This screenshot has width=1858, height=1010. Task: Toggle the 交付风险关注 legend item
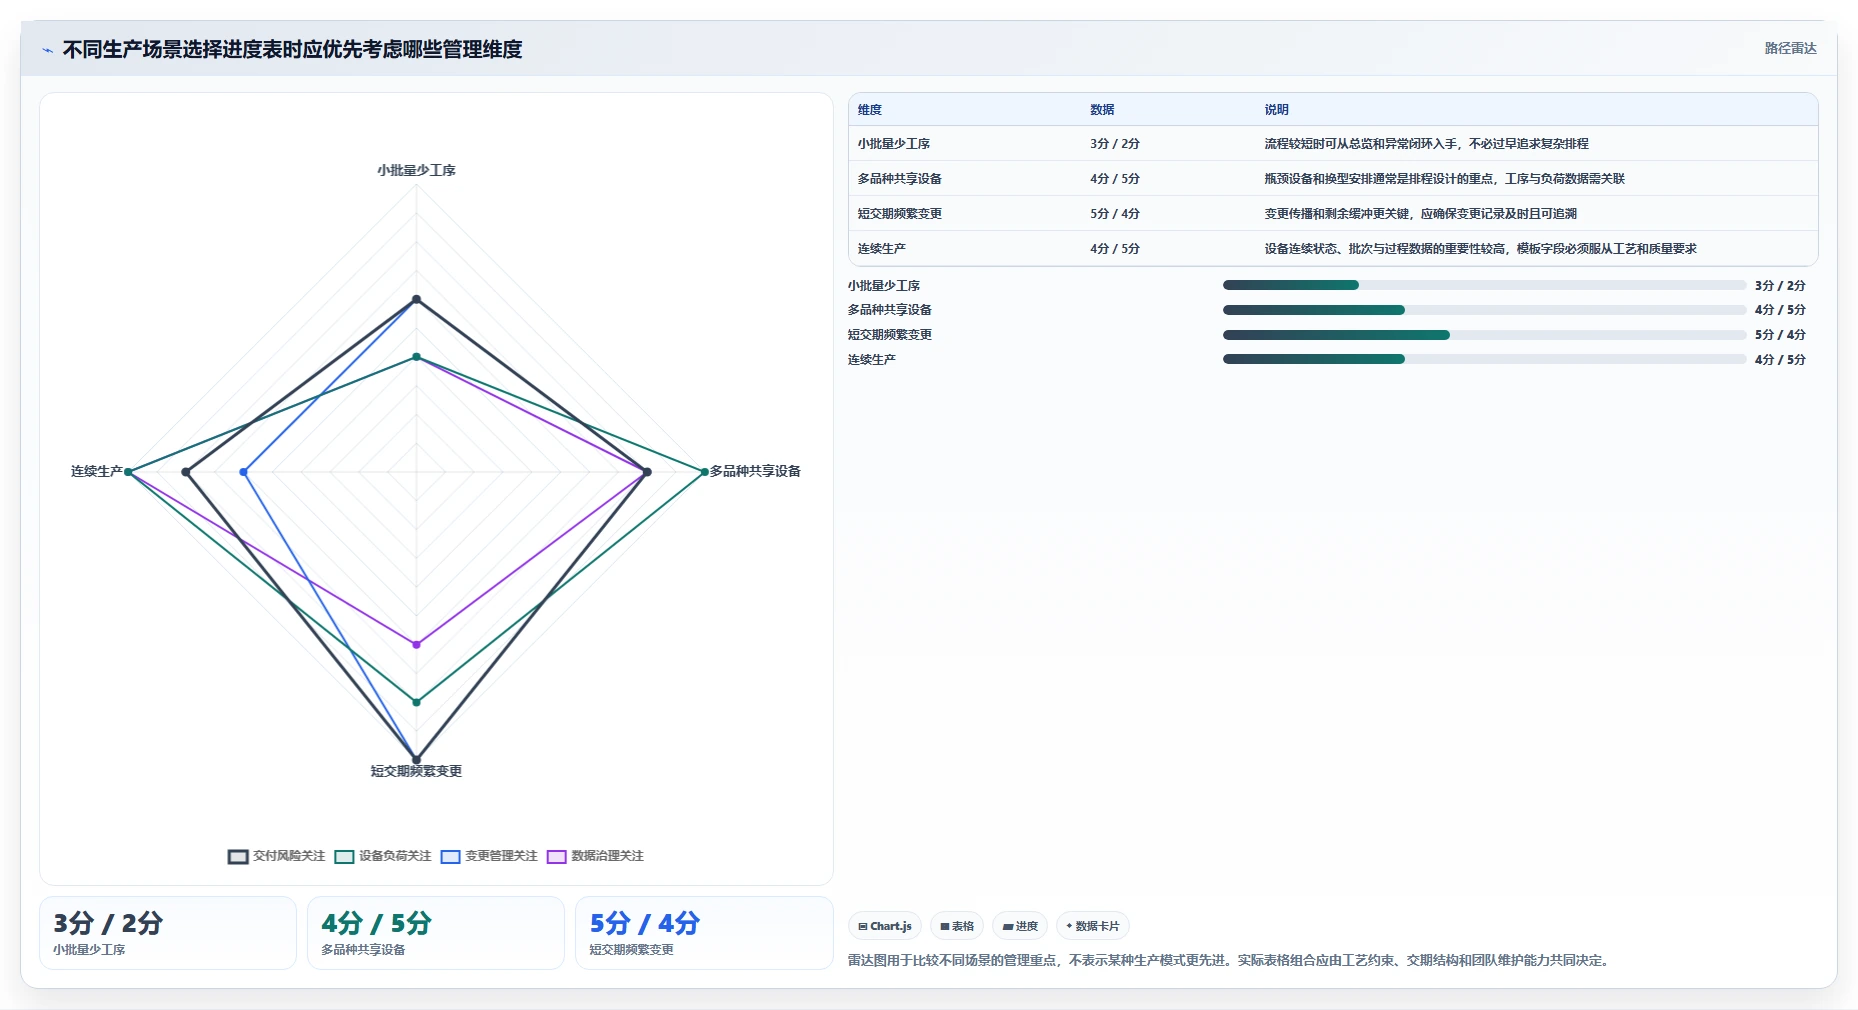[x=276, y=856]
